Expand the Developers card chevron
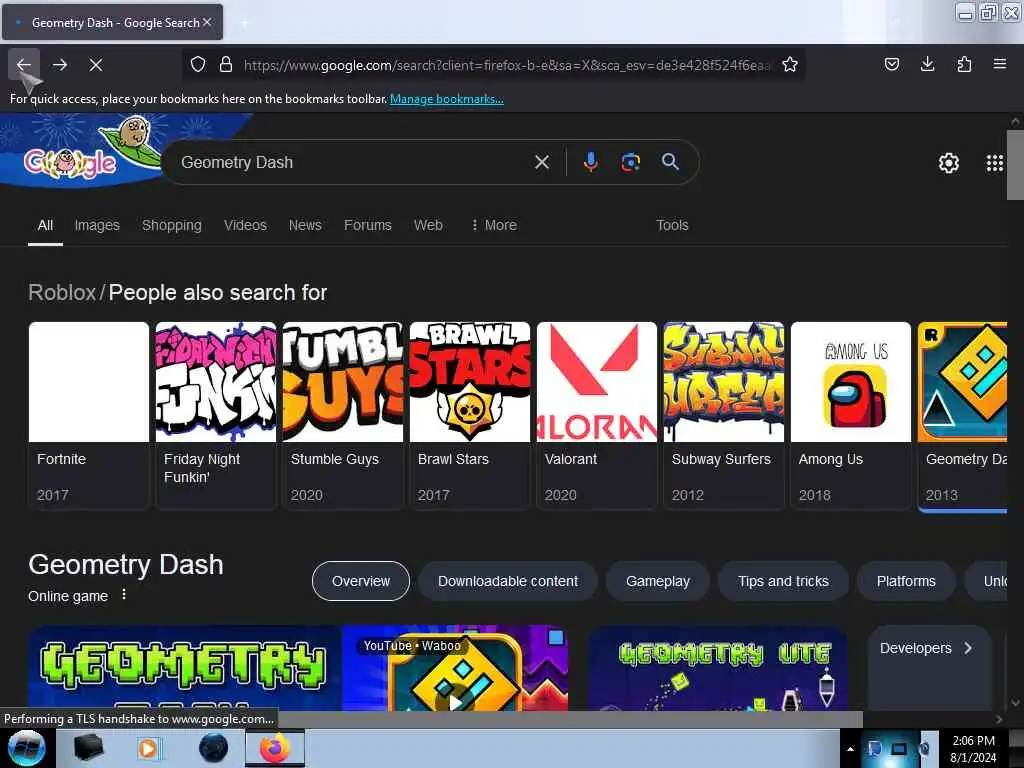Image resolution: width=1024 pixels, height=768 pixels. [968, 648]
